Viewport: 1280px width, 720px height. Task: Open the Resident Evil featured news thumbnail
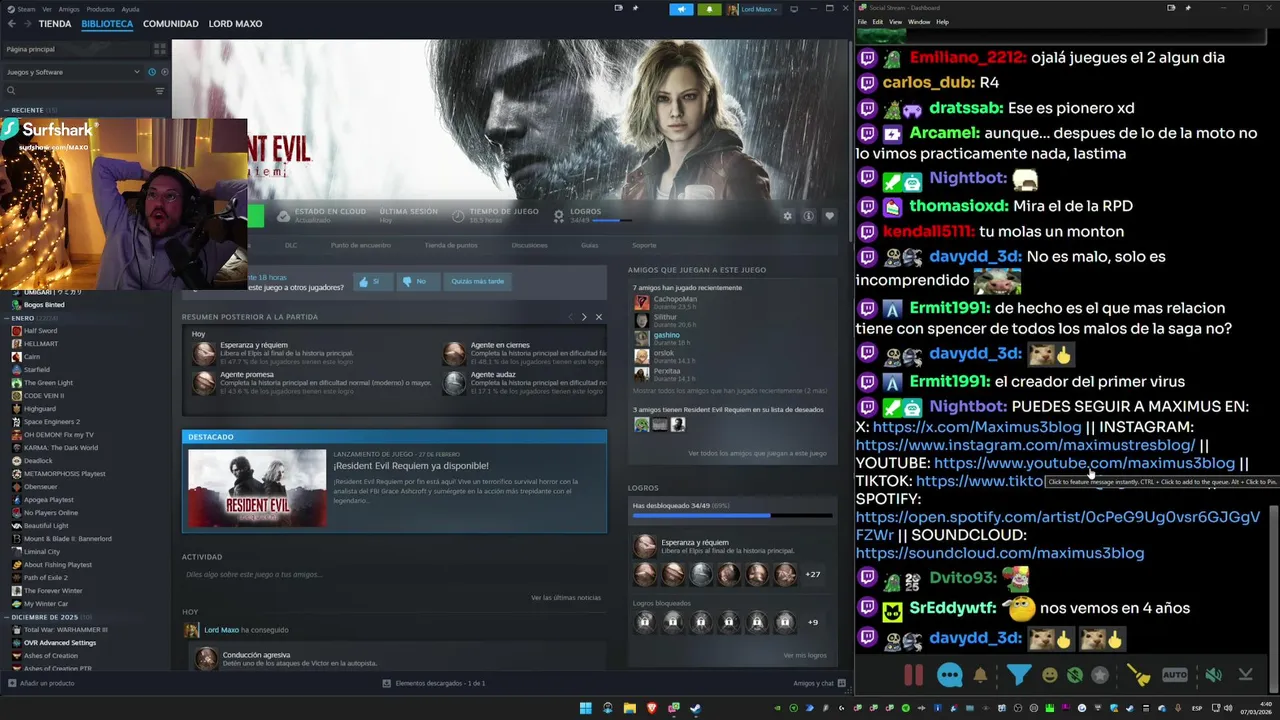click(257, 488)
